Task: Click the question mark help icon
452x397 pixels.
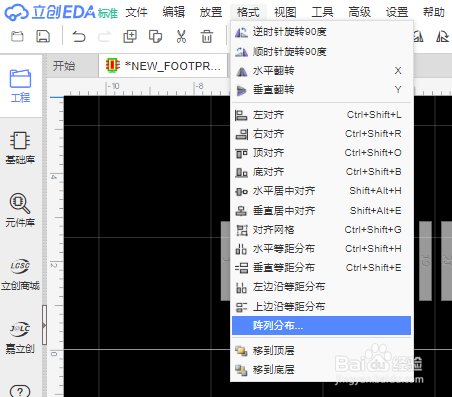Action: pyautogui.click(x=20, y=391)
